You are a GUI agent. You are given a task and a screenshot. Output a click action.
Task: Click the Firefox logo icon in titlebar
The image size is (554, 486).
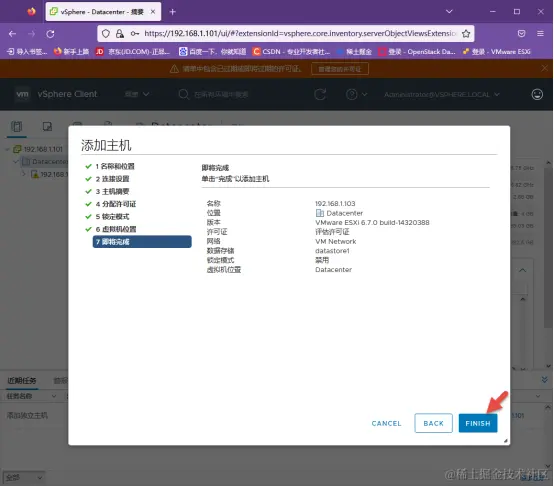coord(31,12)
